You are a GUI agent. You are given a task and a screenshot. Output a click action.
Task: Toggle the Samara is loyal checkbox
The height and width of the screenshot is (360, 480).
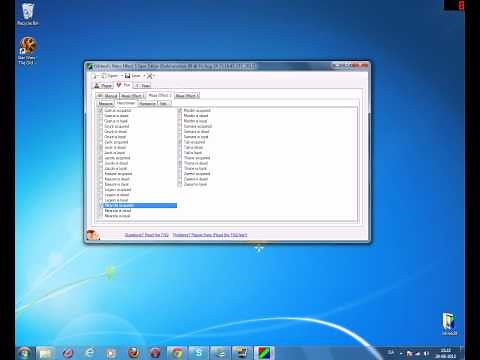(180, 137)
